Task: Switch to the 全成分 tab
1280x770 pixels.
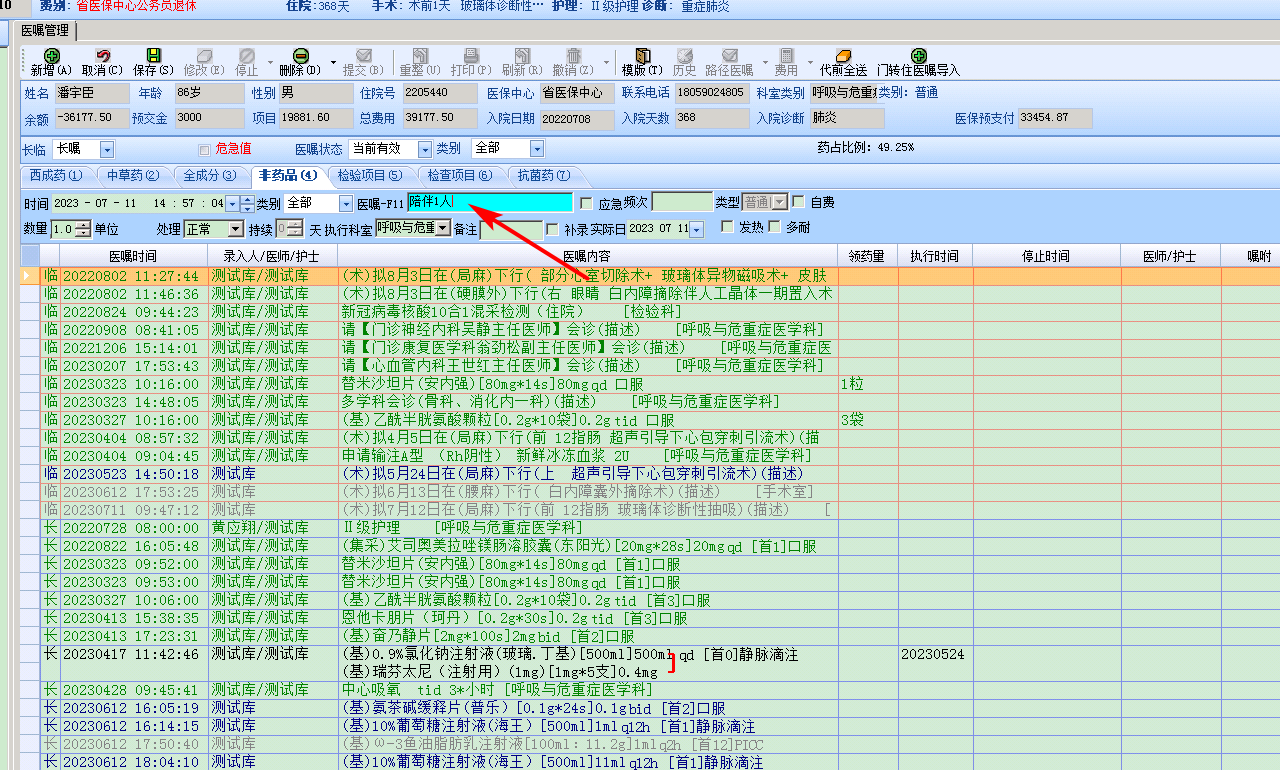Action: tap(210, 176)
